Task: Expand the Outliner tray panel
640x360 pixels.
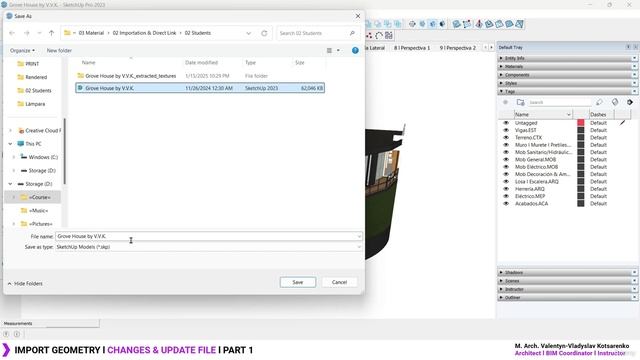Action: click(567, 298)
